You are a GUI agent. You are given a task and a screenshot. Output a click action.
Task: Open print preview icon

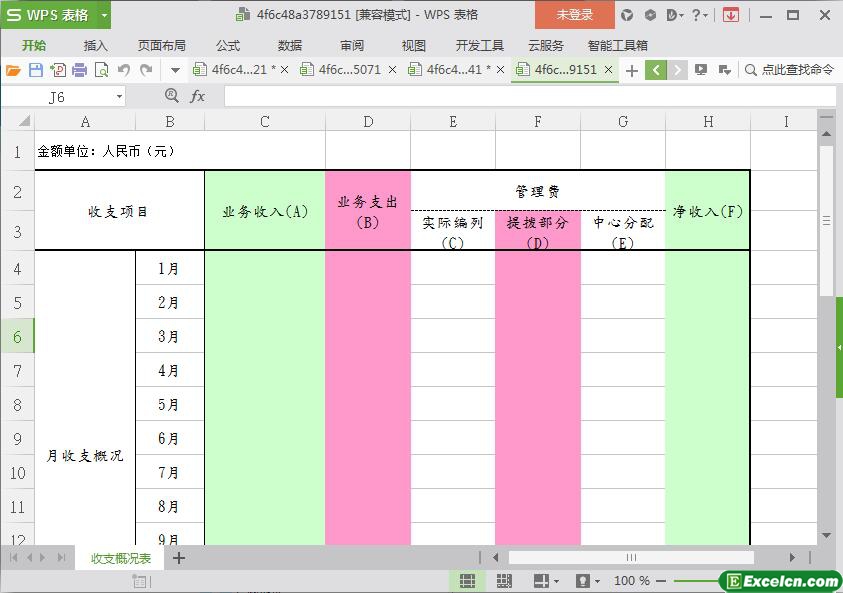coord(101,70)
